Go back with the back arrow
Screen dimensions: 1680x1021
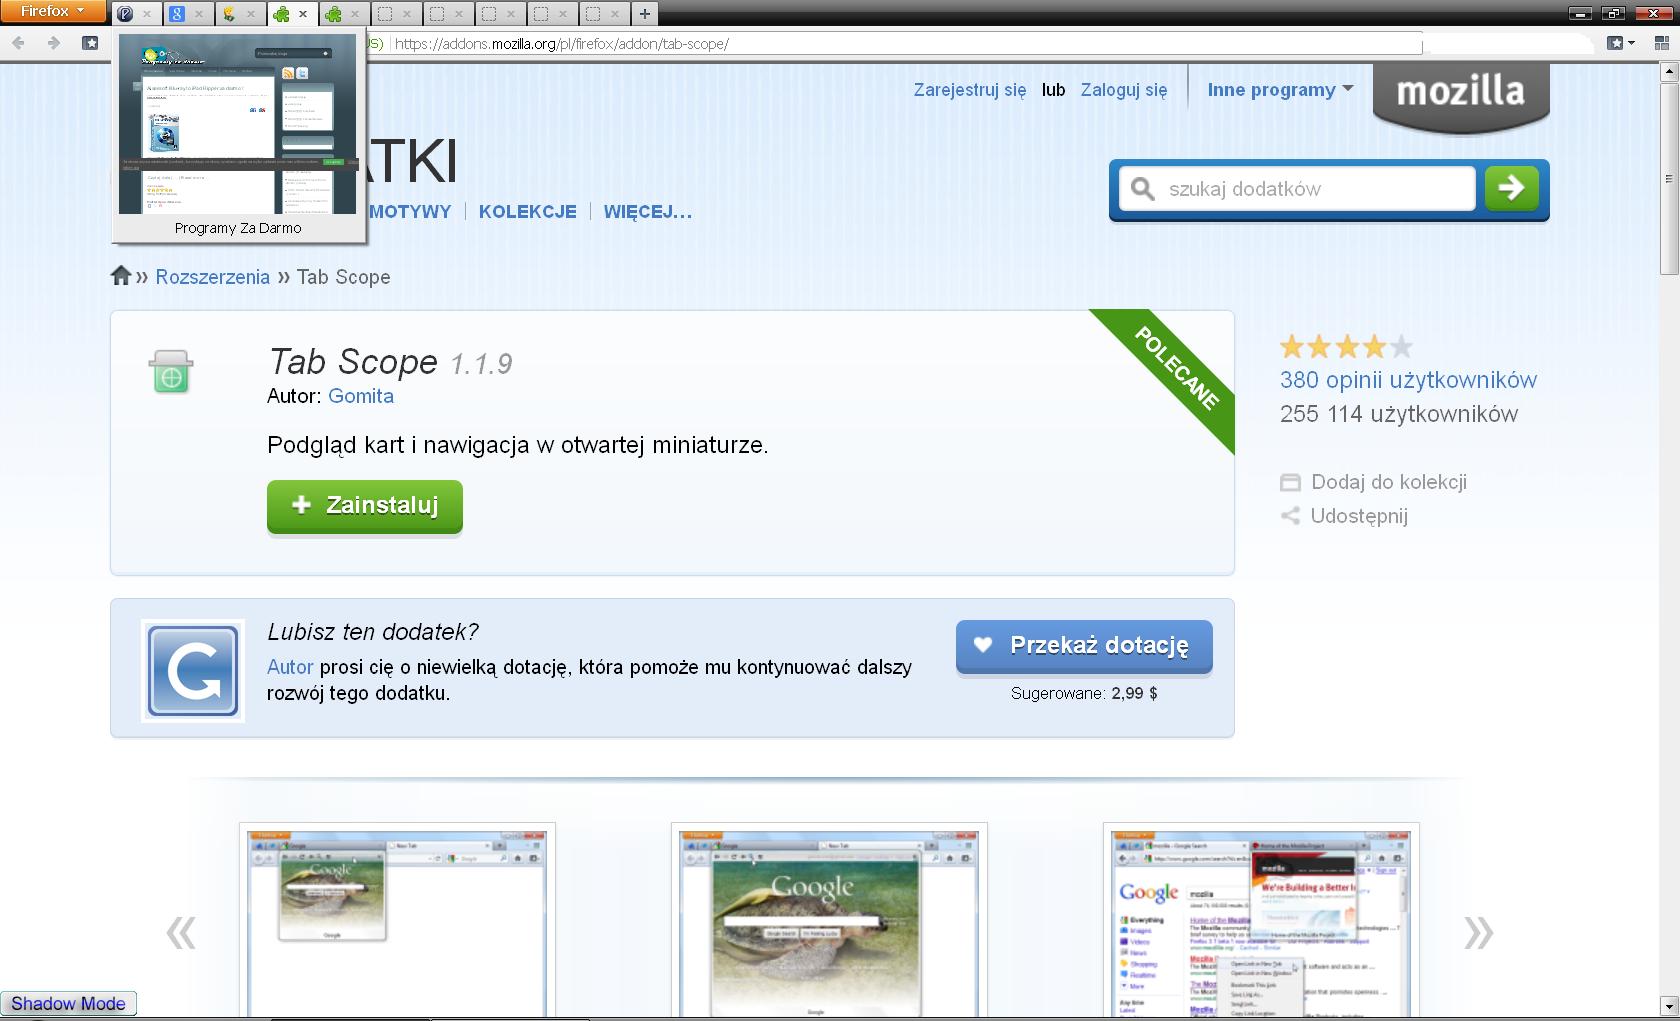click(x=18, y=43)
